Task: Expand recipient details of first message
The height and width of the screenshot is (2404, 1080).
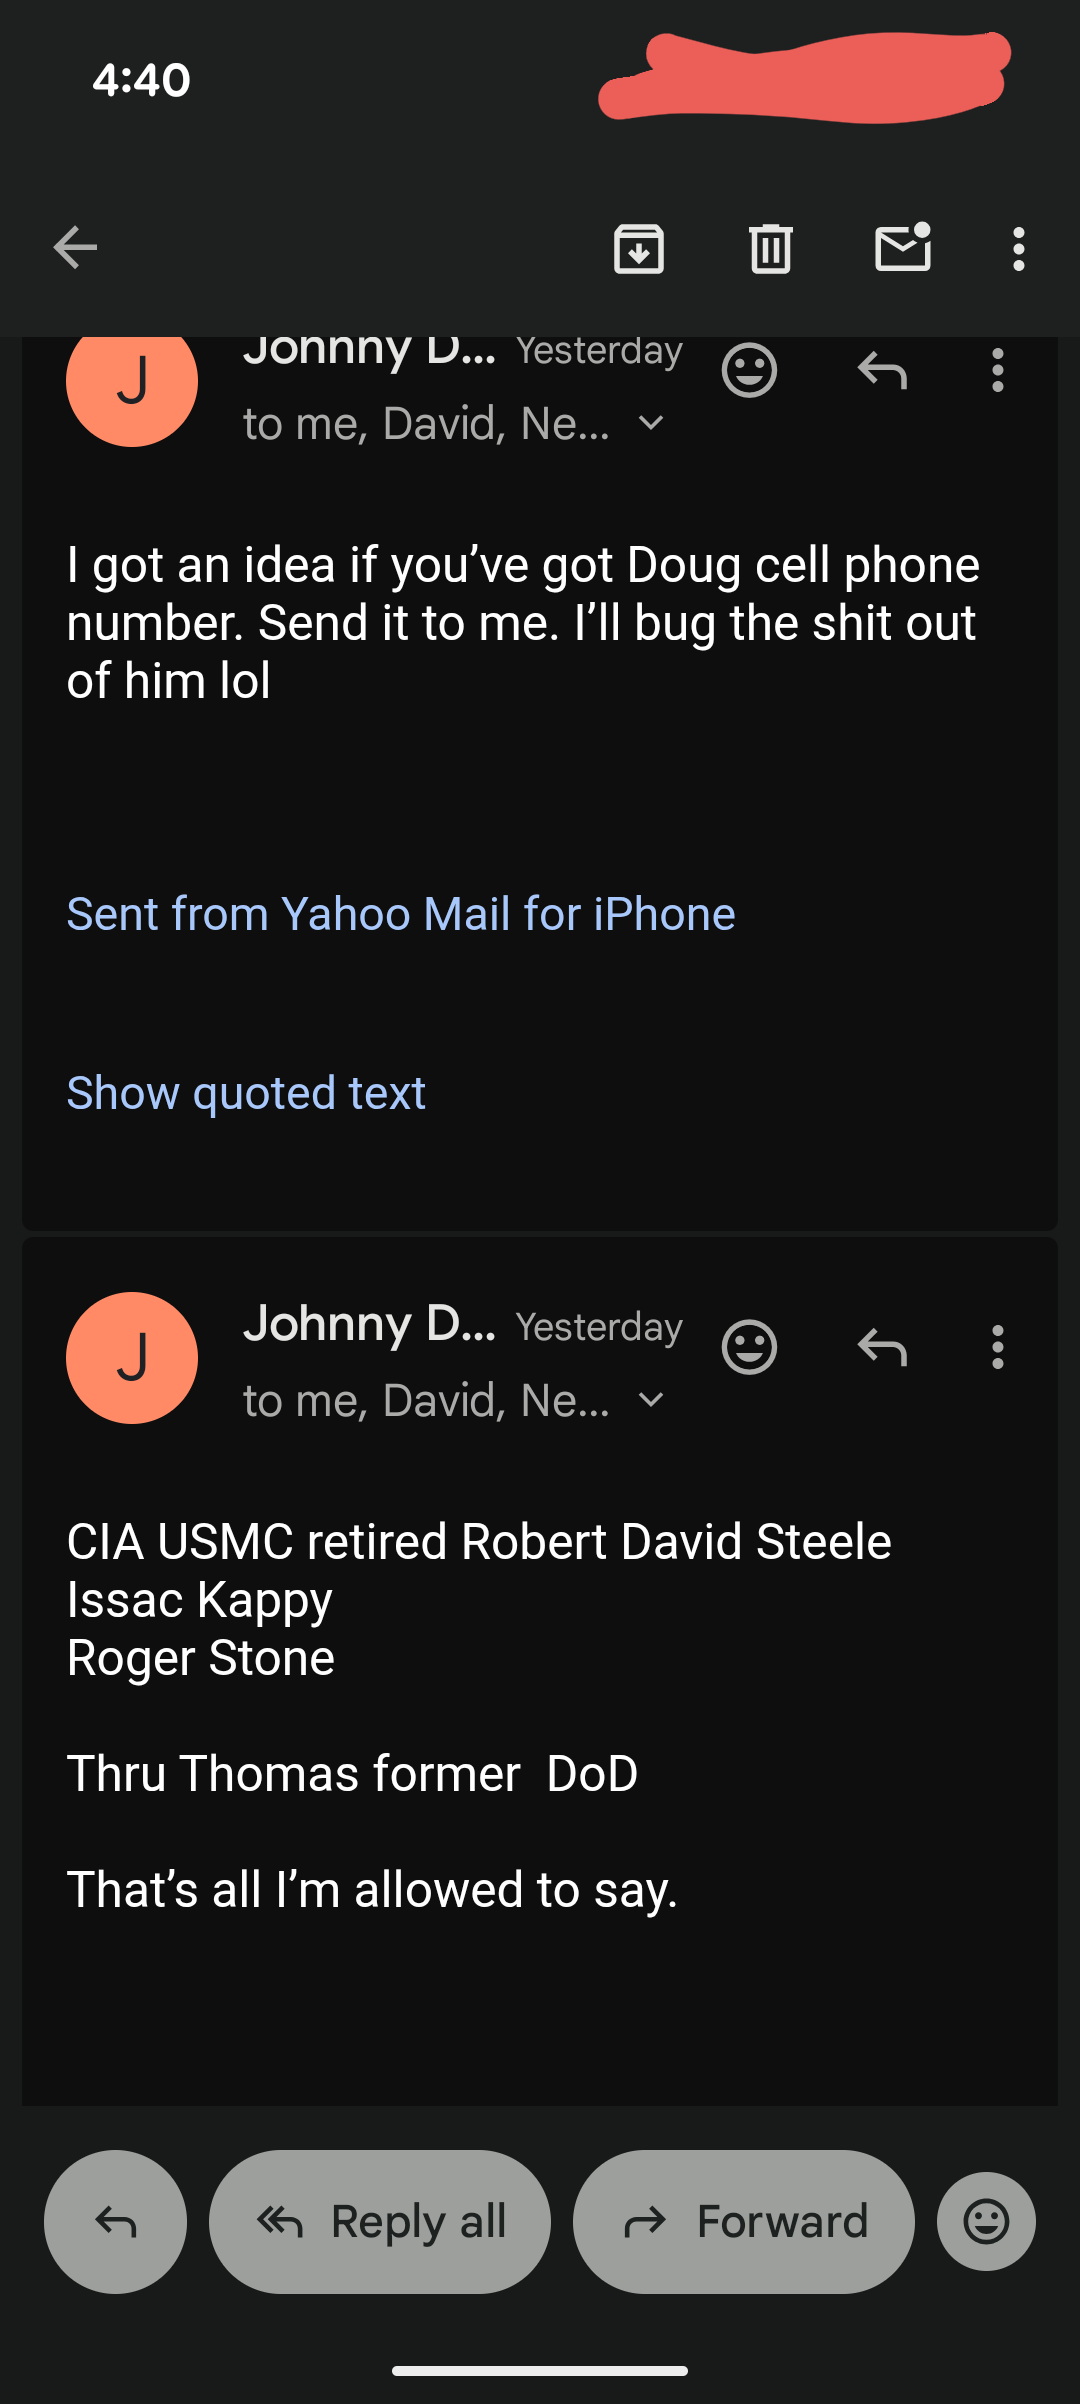Action: 651,424
